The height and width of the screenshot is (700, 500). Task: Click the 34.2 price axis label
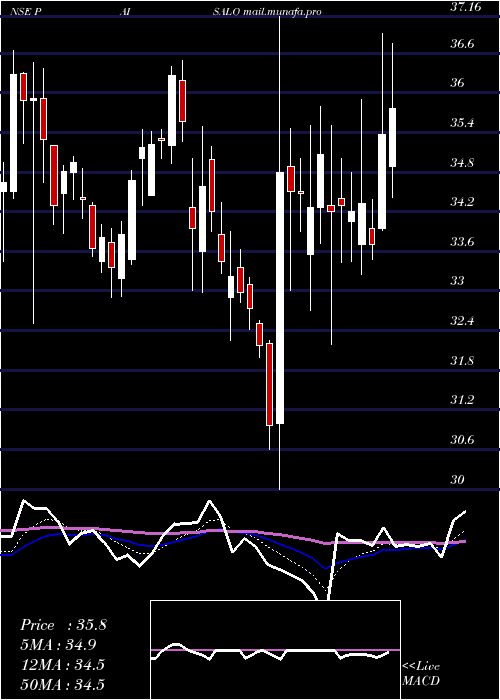[463, 202]
